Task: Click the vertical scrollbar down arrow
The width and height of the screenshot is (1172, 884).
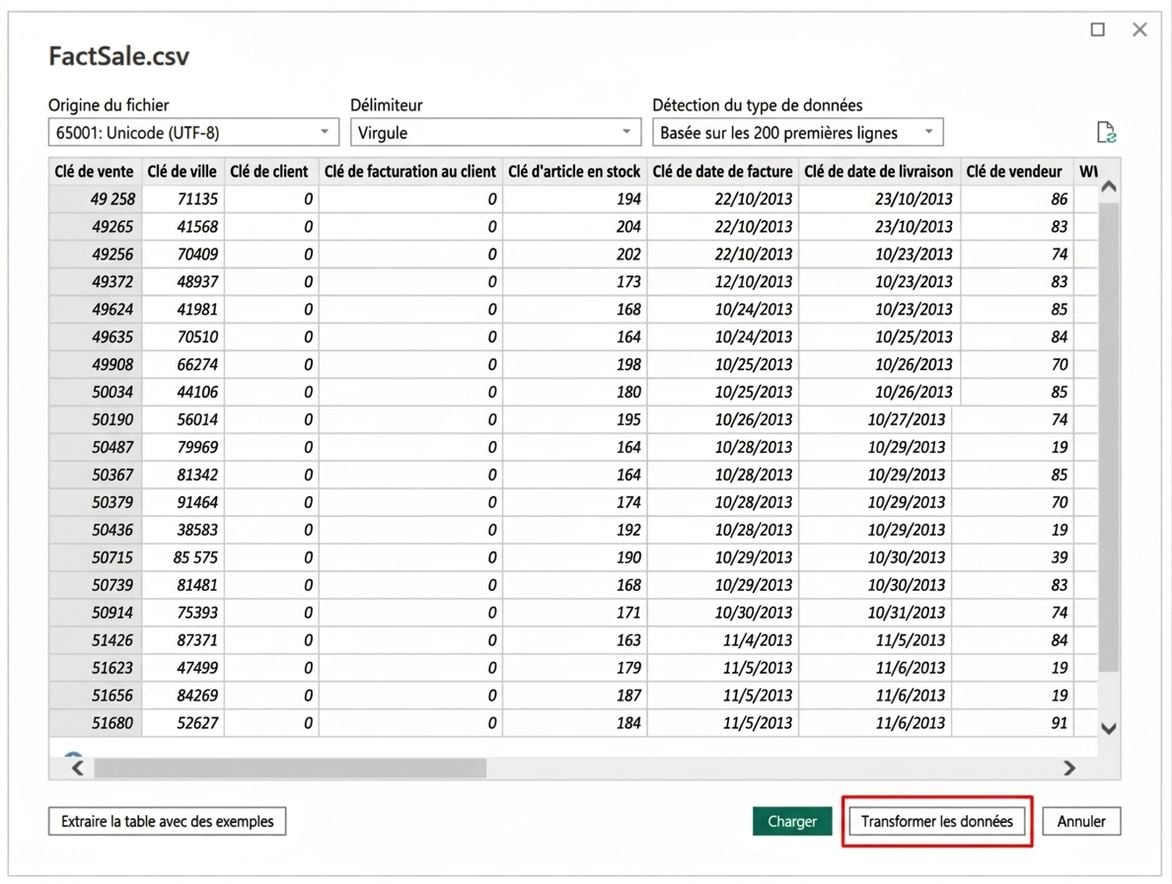Action: [x=1109, y=728]
